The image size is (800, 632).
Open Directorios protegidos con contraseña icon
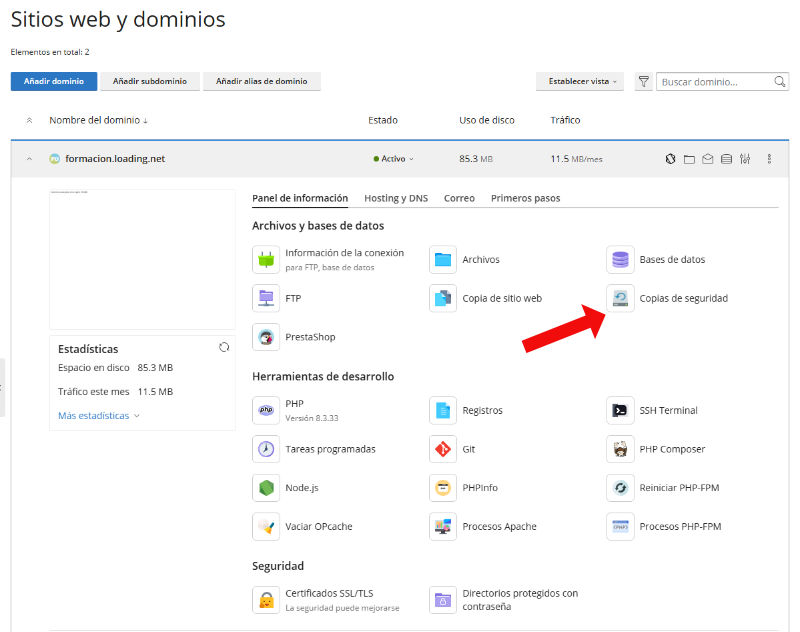click(x=443, y=600)
